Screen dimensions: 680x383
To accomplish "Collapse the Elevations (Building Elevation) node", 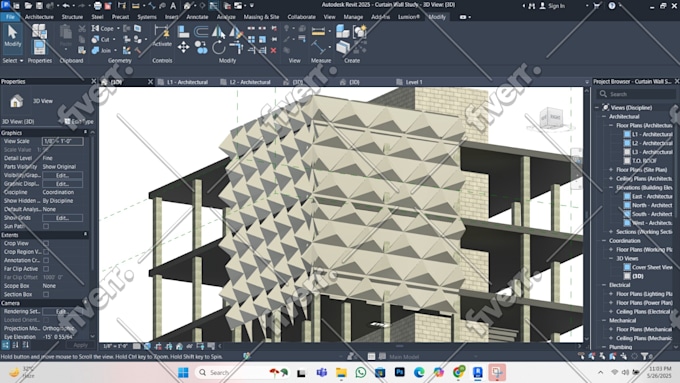I will pos(611,187).
